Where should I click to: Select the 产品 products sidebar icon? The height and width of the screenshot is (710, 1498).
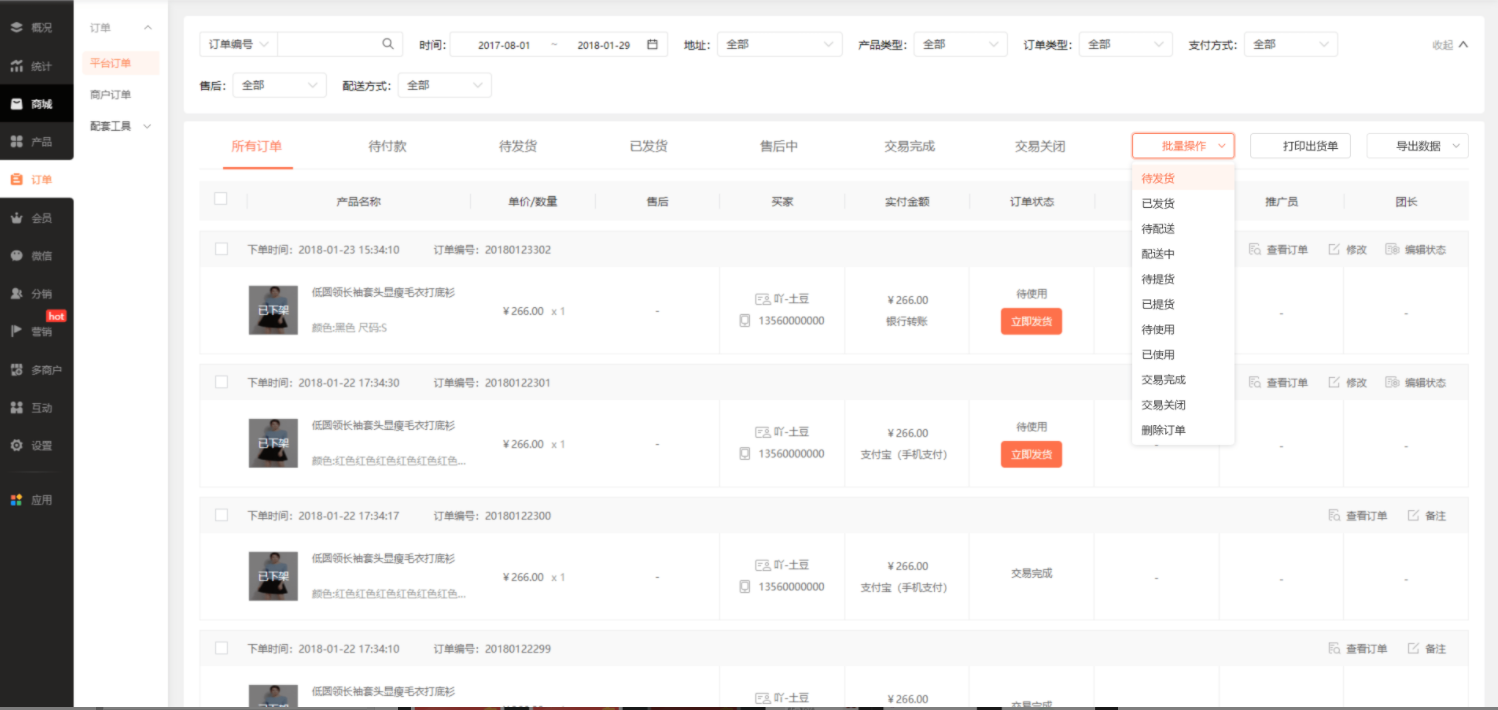[x=17, y=142]
